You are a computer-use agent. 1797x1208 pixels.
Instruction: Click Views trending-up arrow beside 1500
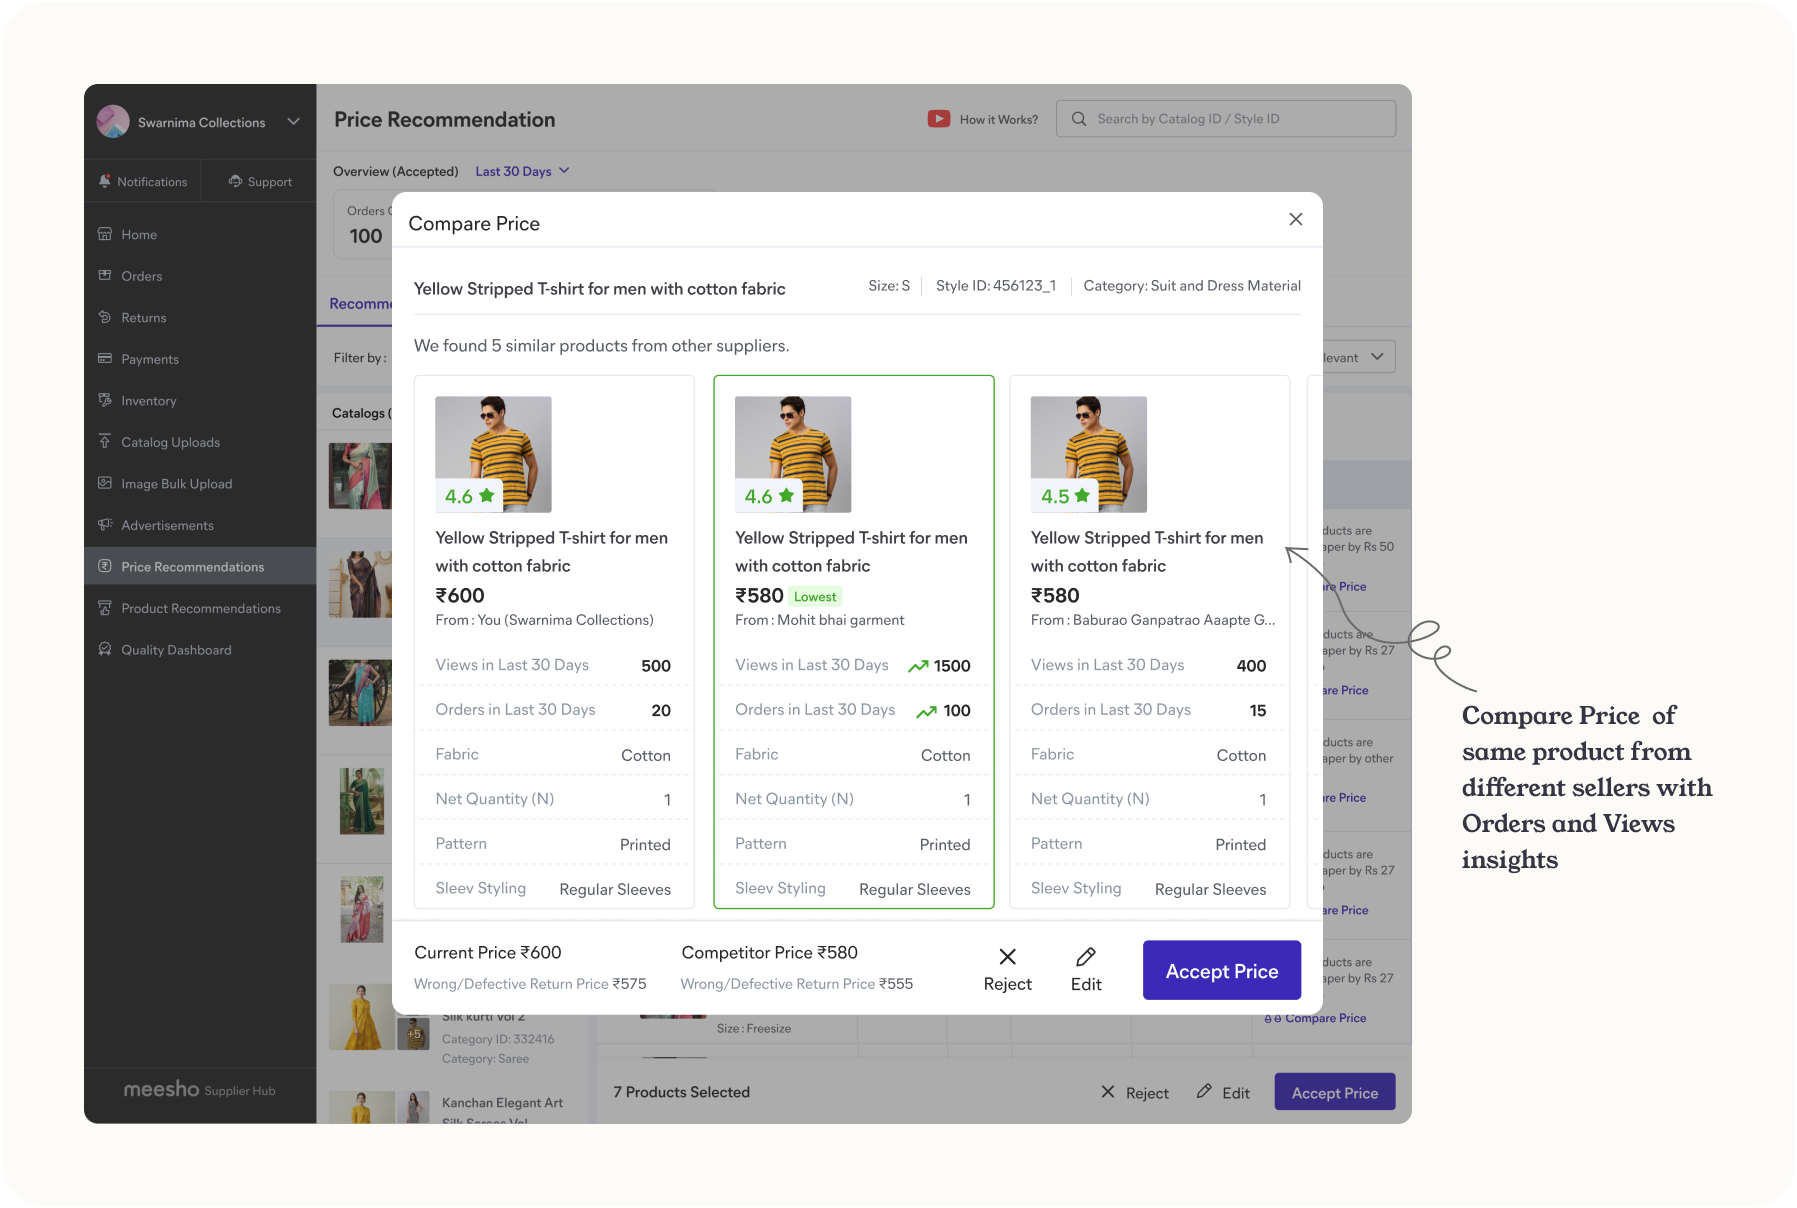click(x=918, y=666)
